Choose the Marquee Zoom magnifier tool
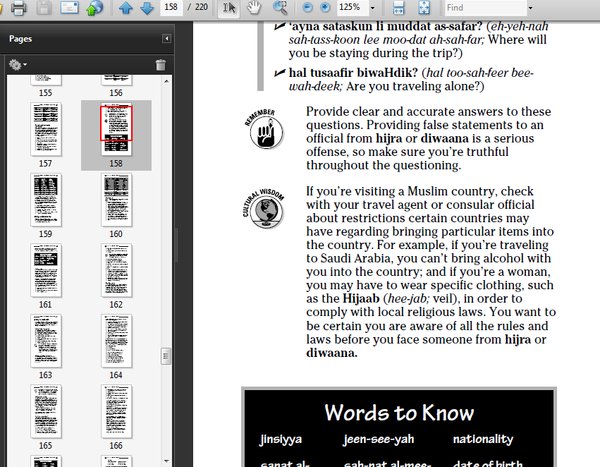Viewport: 600px width, 467px height. pos(280,8)
